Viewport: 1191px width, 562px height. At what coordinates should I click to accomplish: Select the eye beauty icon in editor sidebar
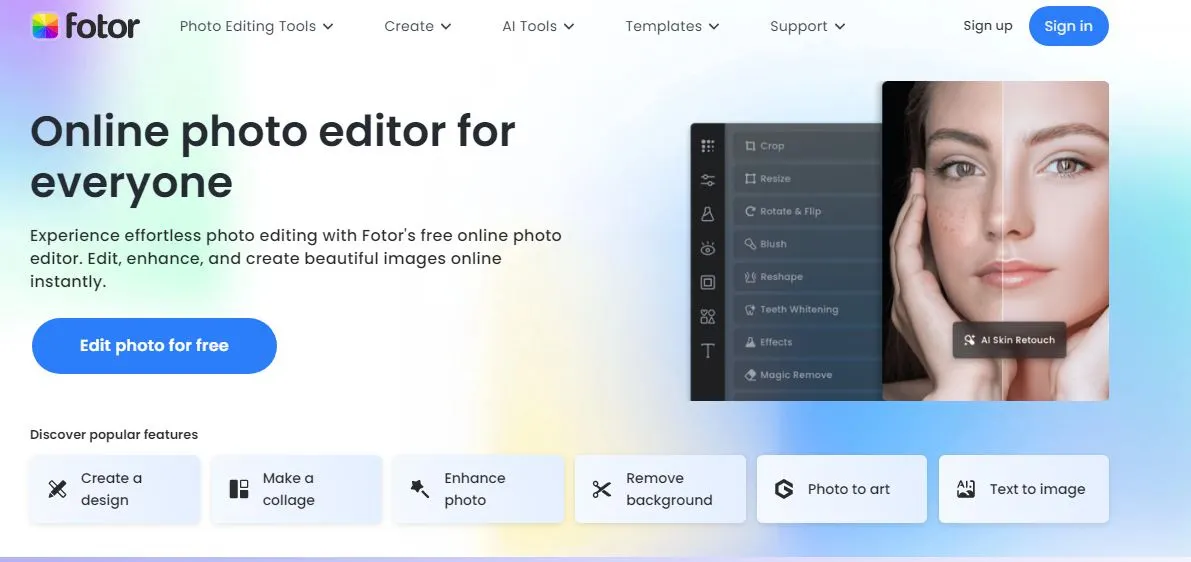click(708, 248)
